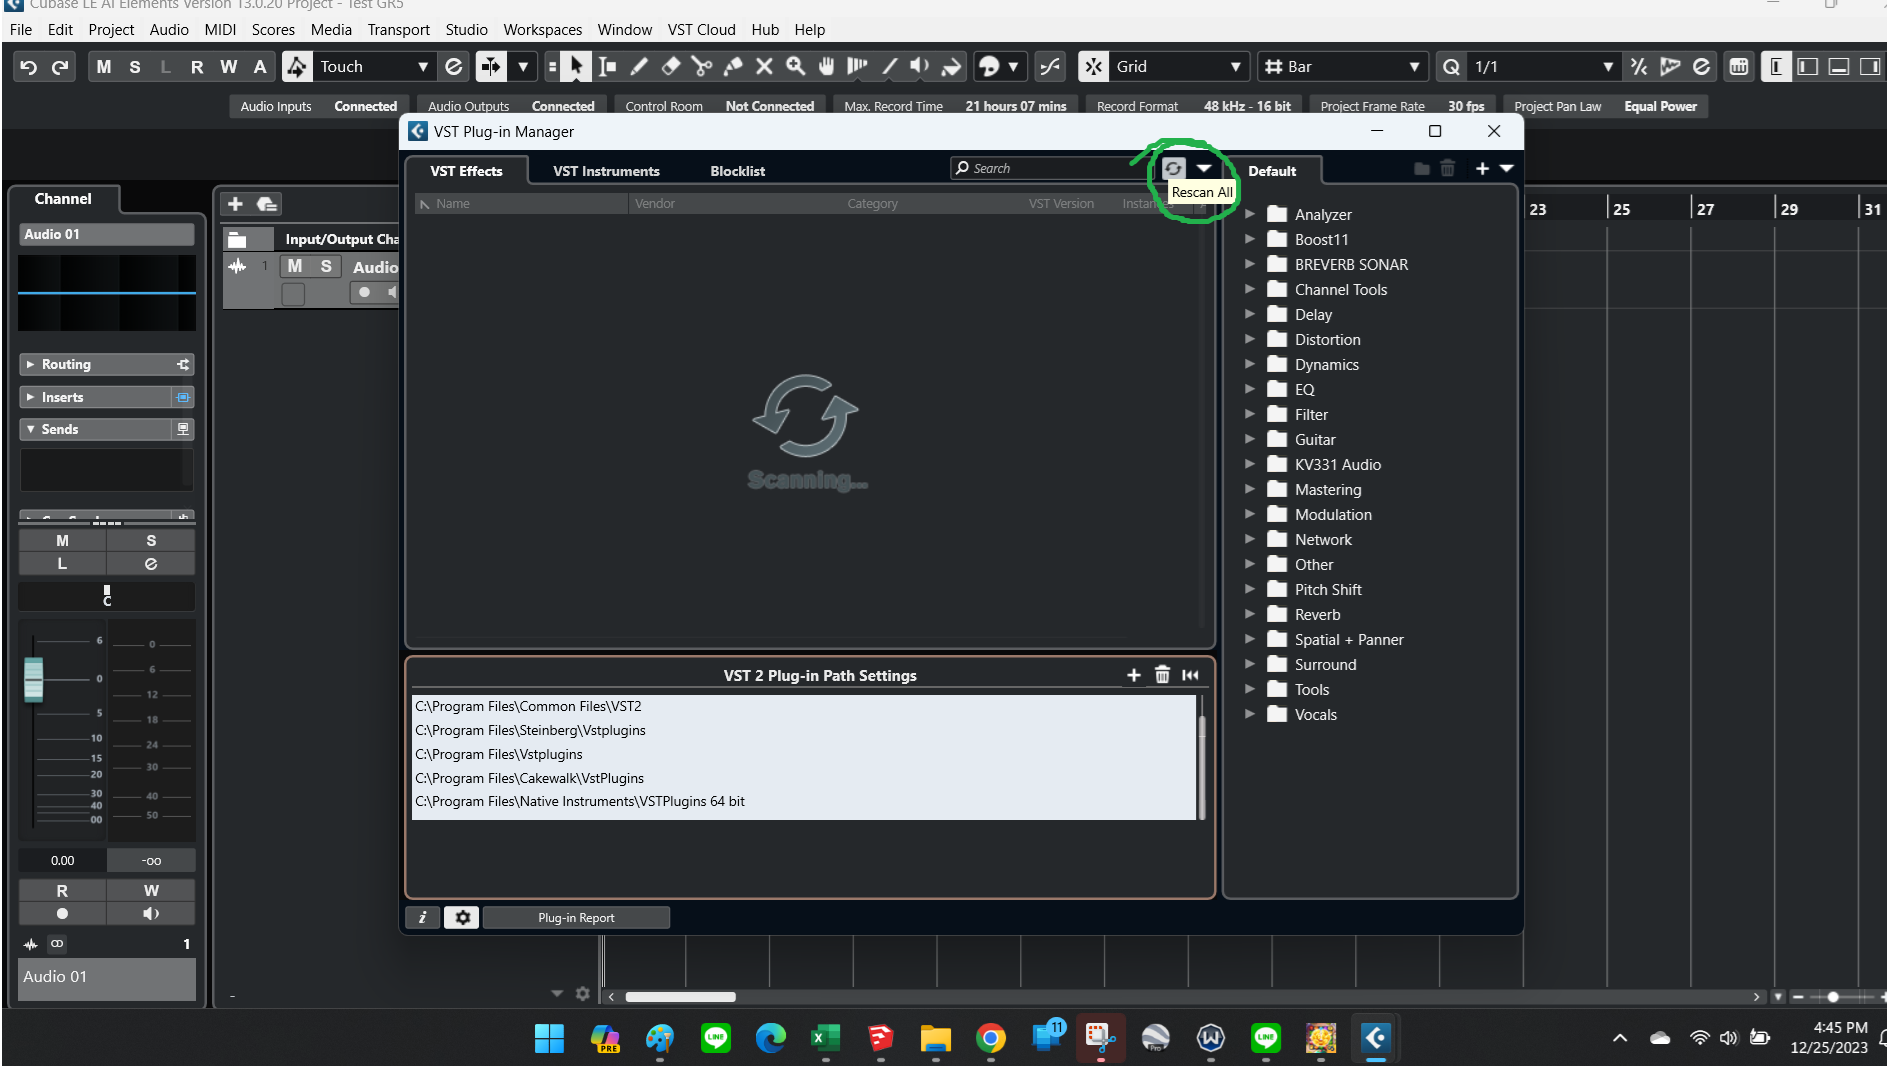Select the Erase tool

[671, 67]
